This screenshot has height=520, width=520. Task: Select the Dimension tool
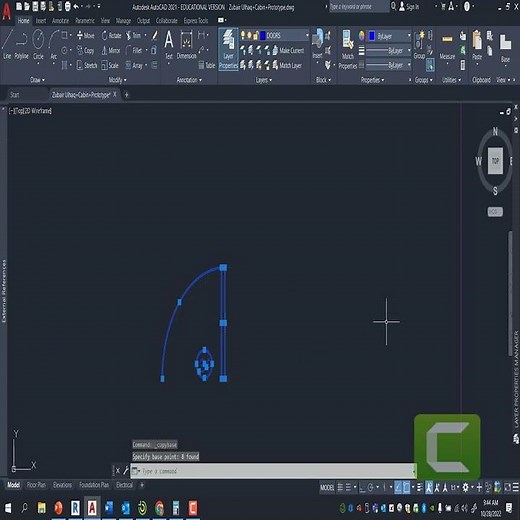point(186,44)
